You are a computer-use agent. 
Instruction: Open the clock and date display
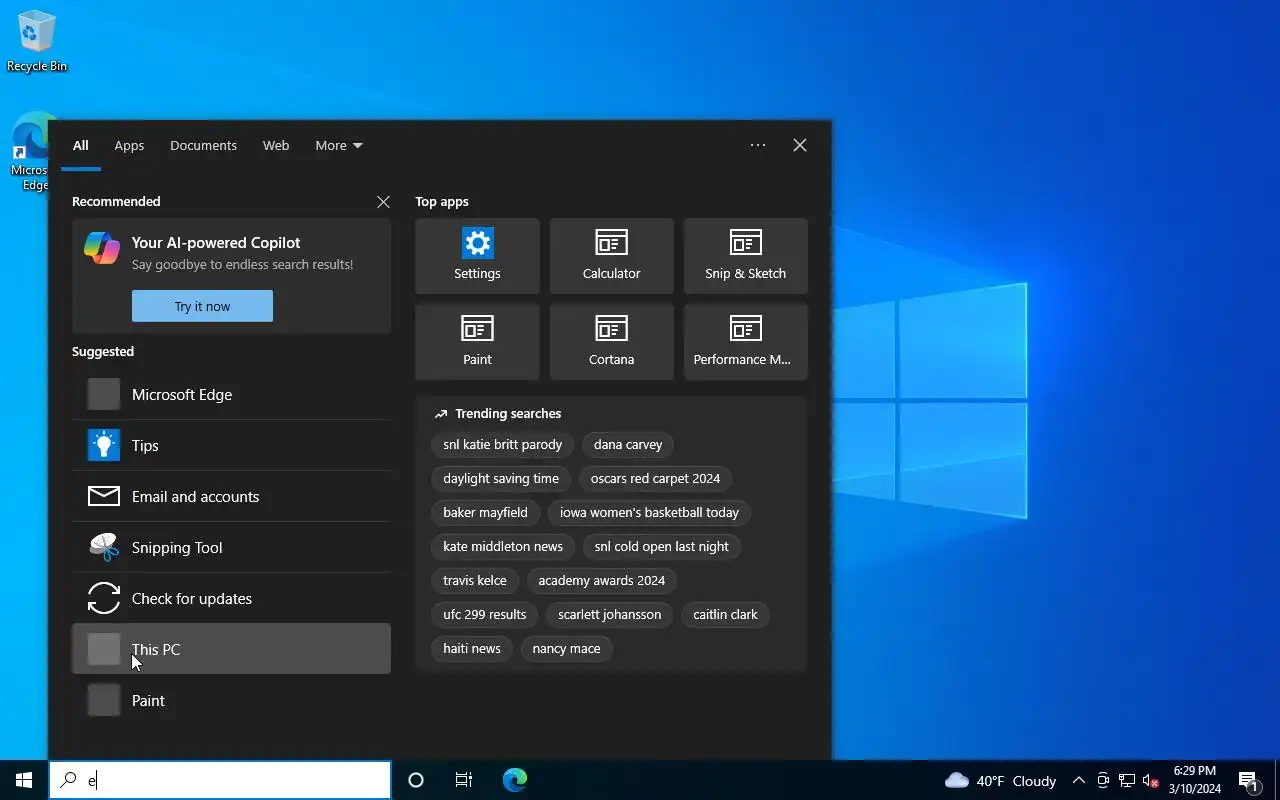tap(1195, 780)
